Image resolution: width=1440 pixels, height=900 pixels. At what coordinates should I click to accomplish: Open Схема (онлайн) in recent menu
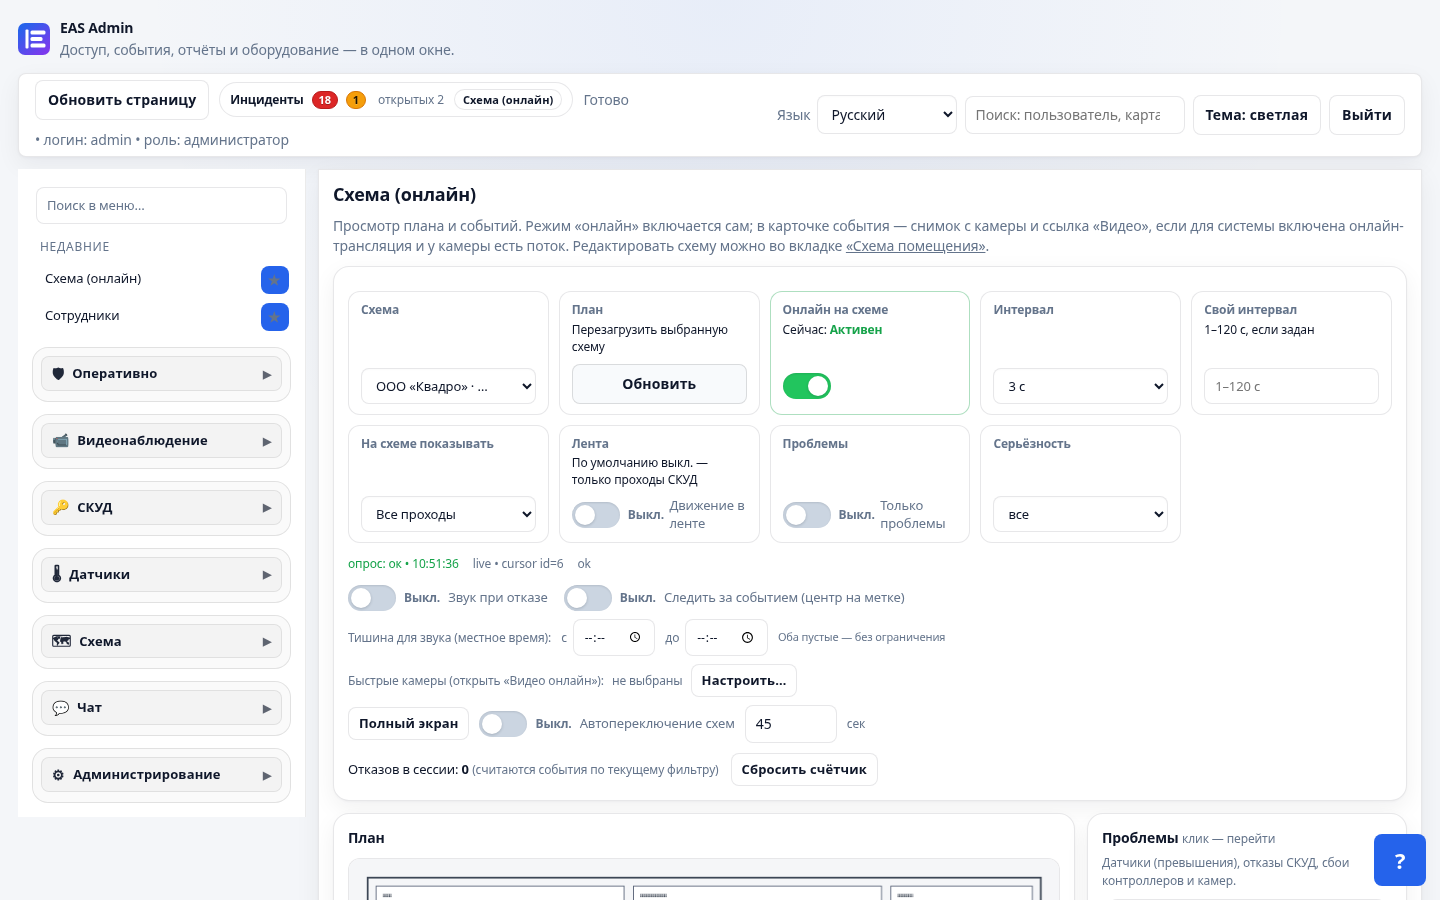(93, 279)
